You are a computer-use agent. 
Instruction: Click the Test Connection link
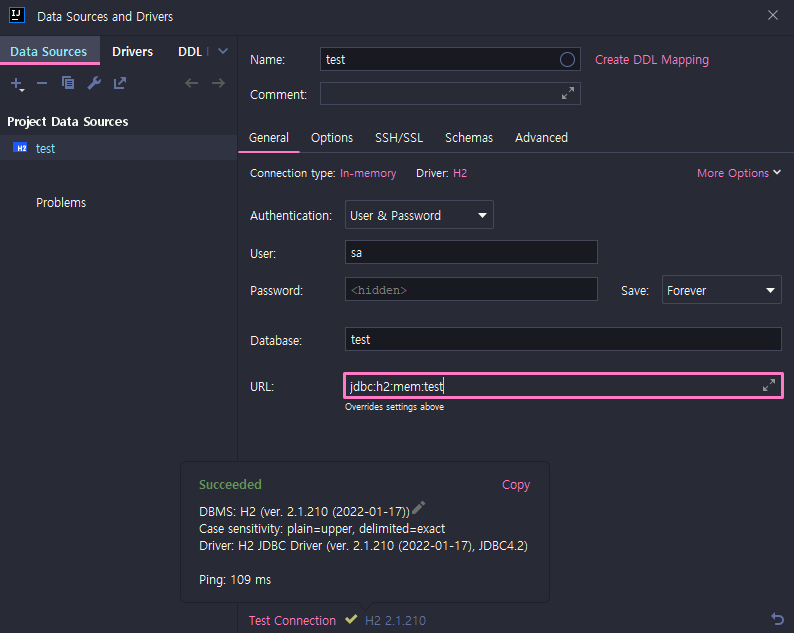292,620
